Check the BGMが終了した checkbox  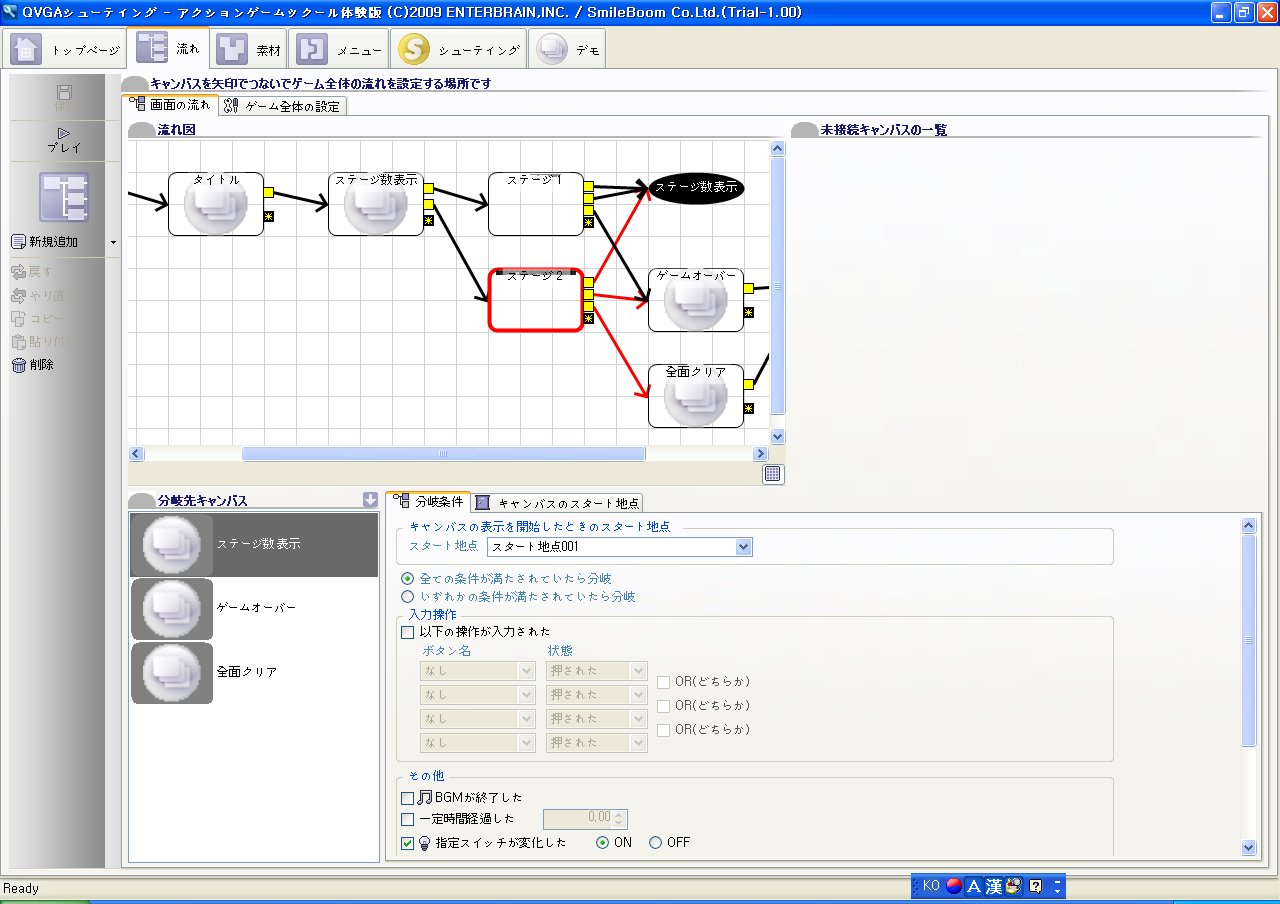407,798
